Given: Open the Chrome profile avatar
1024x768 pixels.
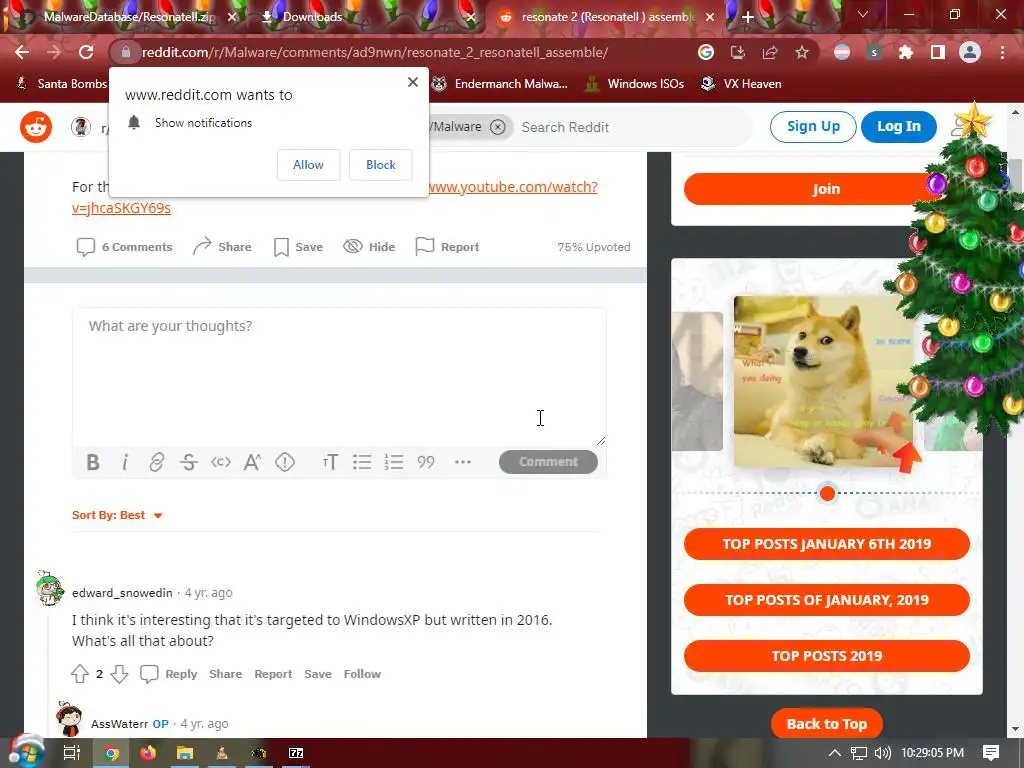Looking at the screenshot, I should [970, 52].
